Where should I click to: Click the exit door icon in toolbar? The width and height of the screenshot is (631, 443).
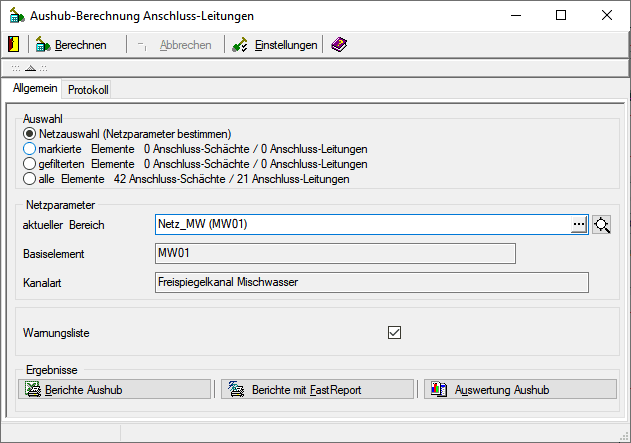[x=13, y=45]
